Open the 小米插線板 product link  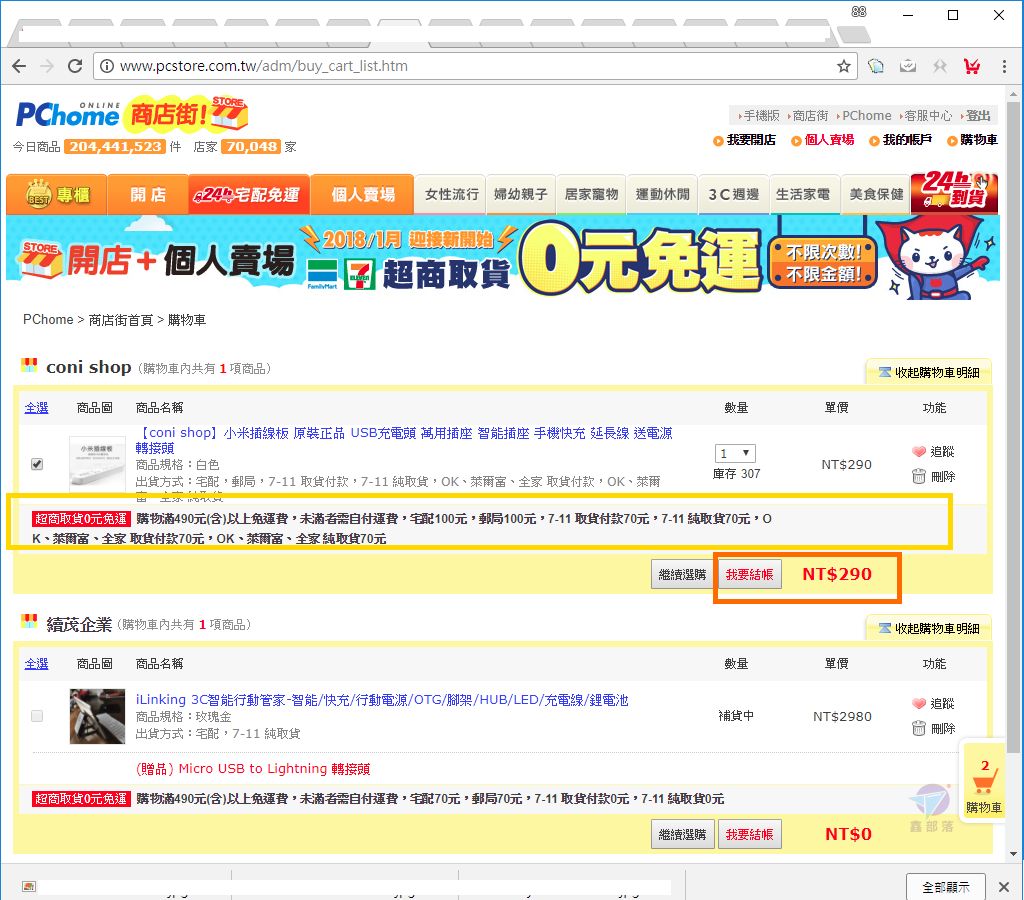[x=404, y=440]
